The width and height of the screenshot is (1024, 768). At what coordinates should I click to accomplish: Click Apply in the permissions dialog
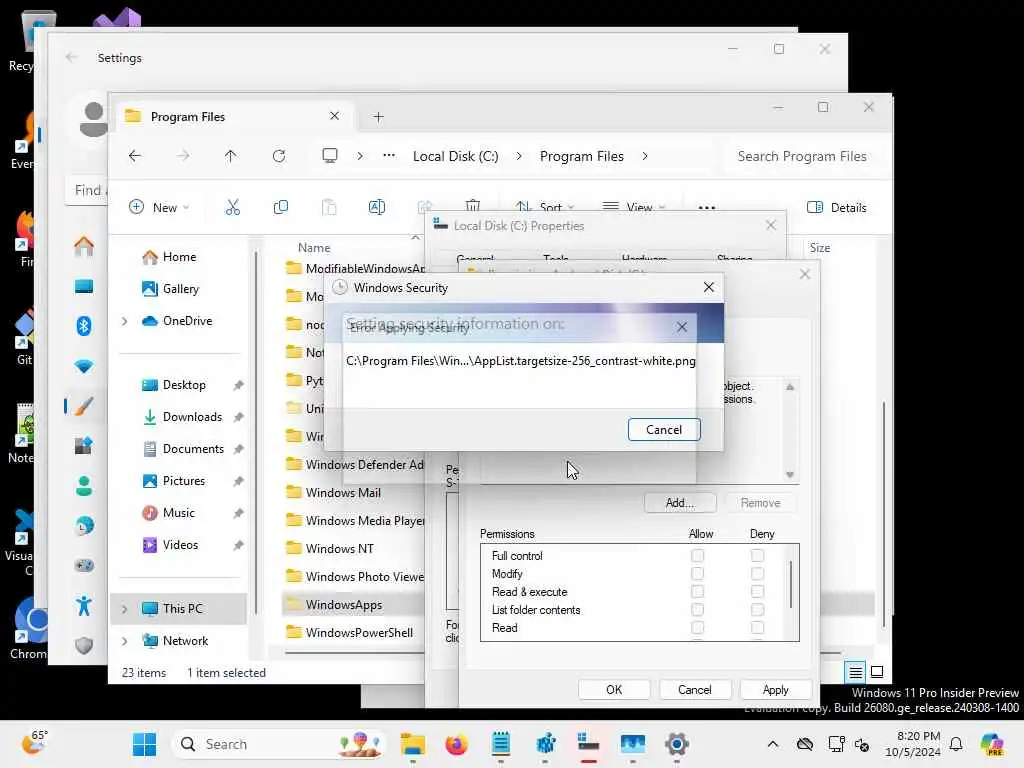[775, 690]
